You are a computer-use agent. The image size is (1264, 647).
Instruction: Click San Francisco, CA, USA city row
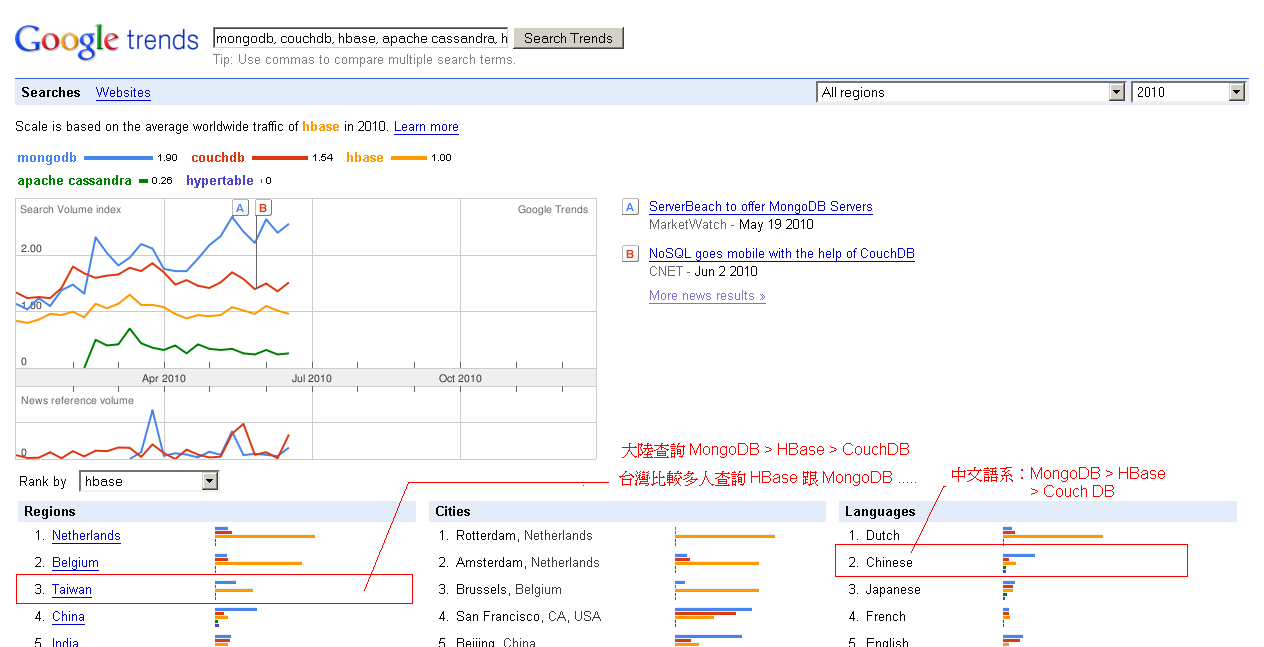(x=528, y=617)
